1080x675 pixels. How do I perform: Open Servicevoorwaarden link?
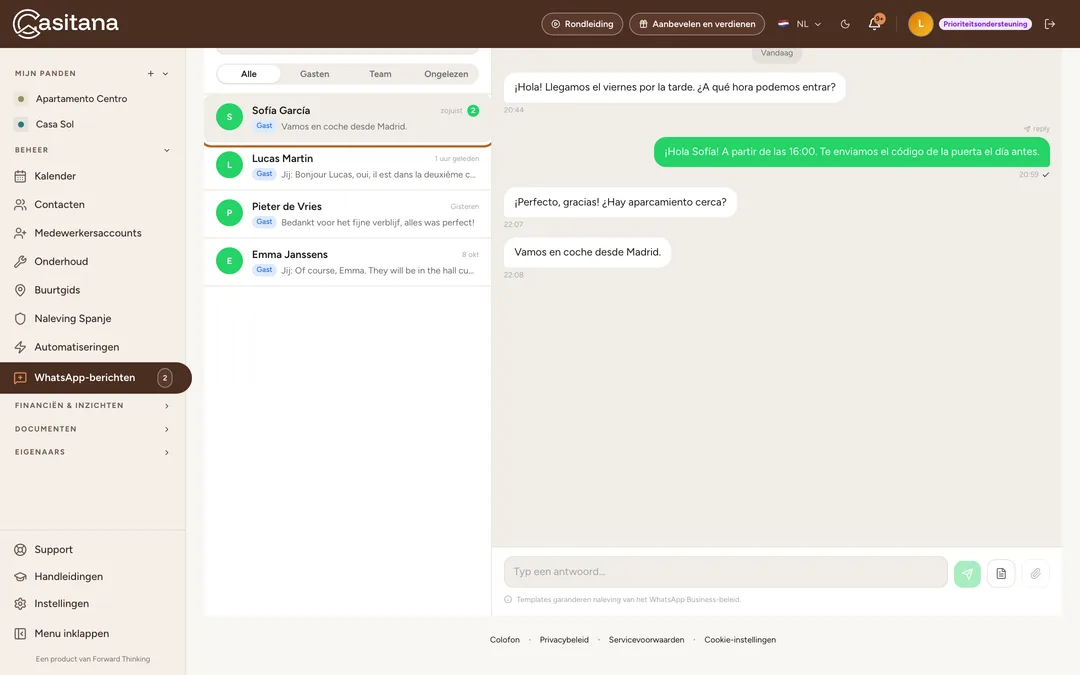pyautogui.click(x=646, y=640)
